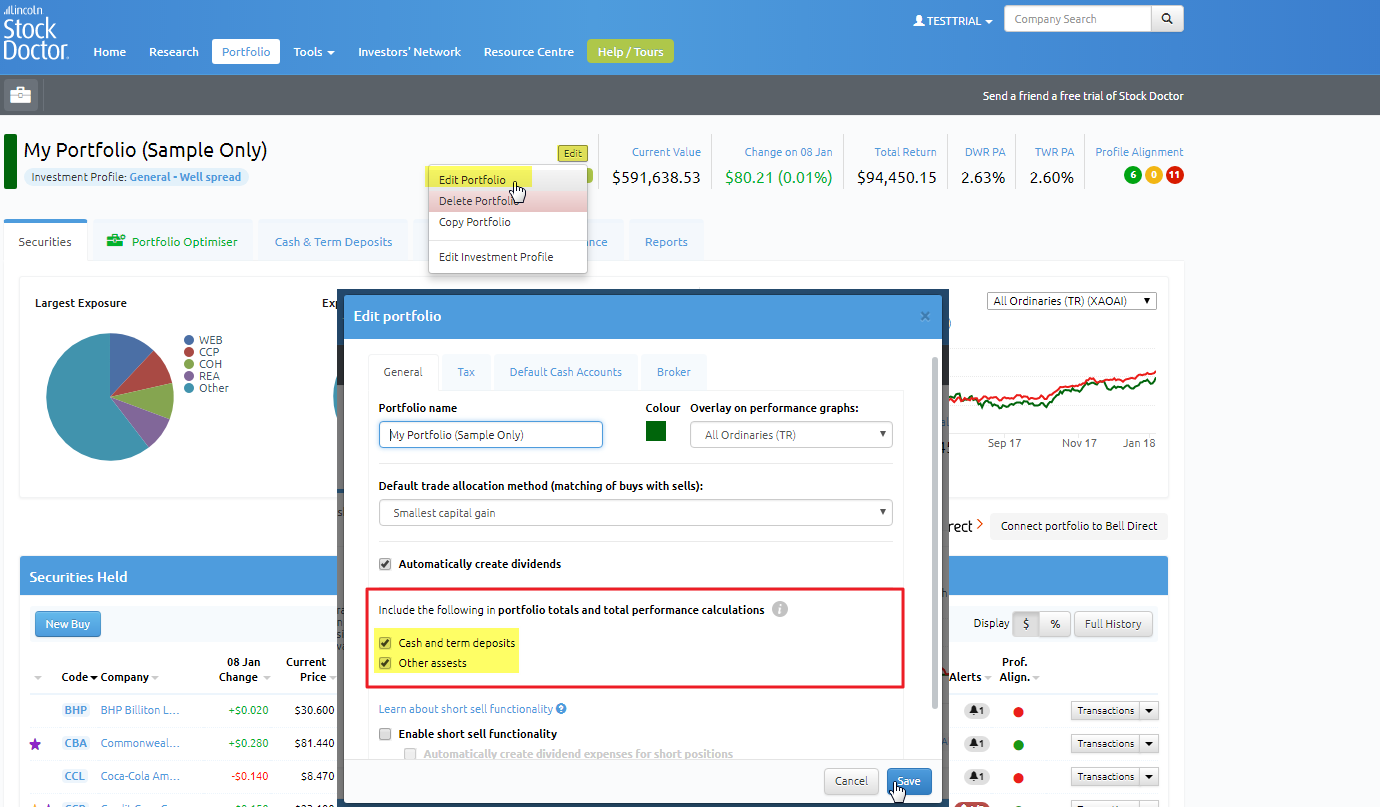Click the alert bell badge in CBA row
This screenshot has width=1380, height=807.
tap(976, 744)
